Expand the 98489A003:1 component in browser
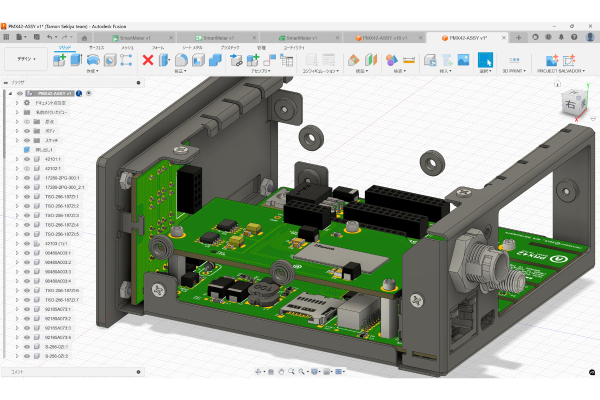 pyautogui.click(x=17, y=253)
